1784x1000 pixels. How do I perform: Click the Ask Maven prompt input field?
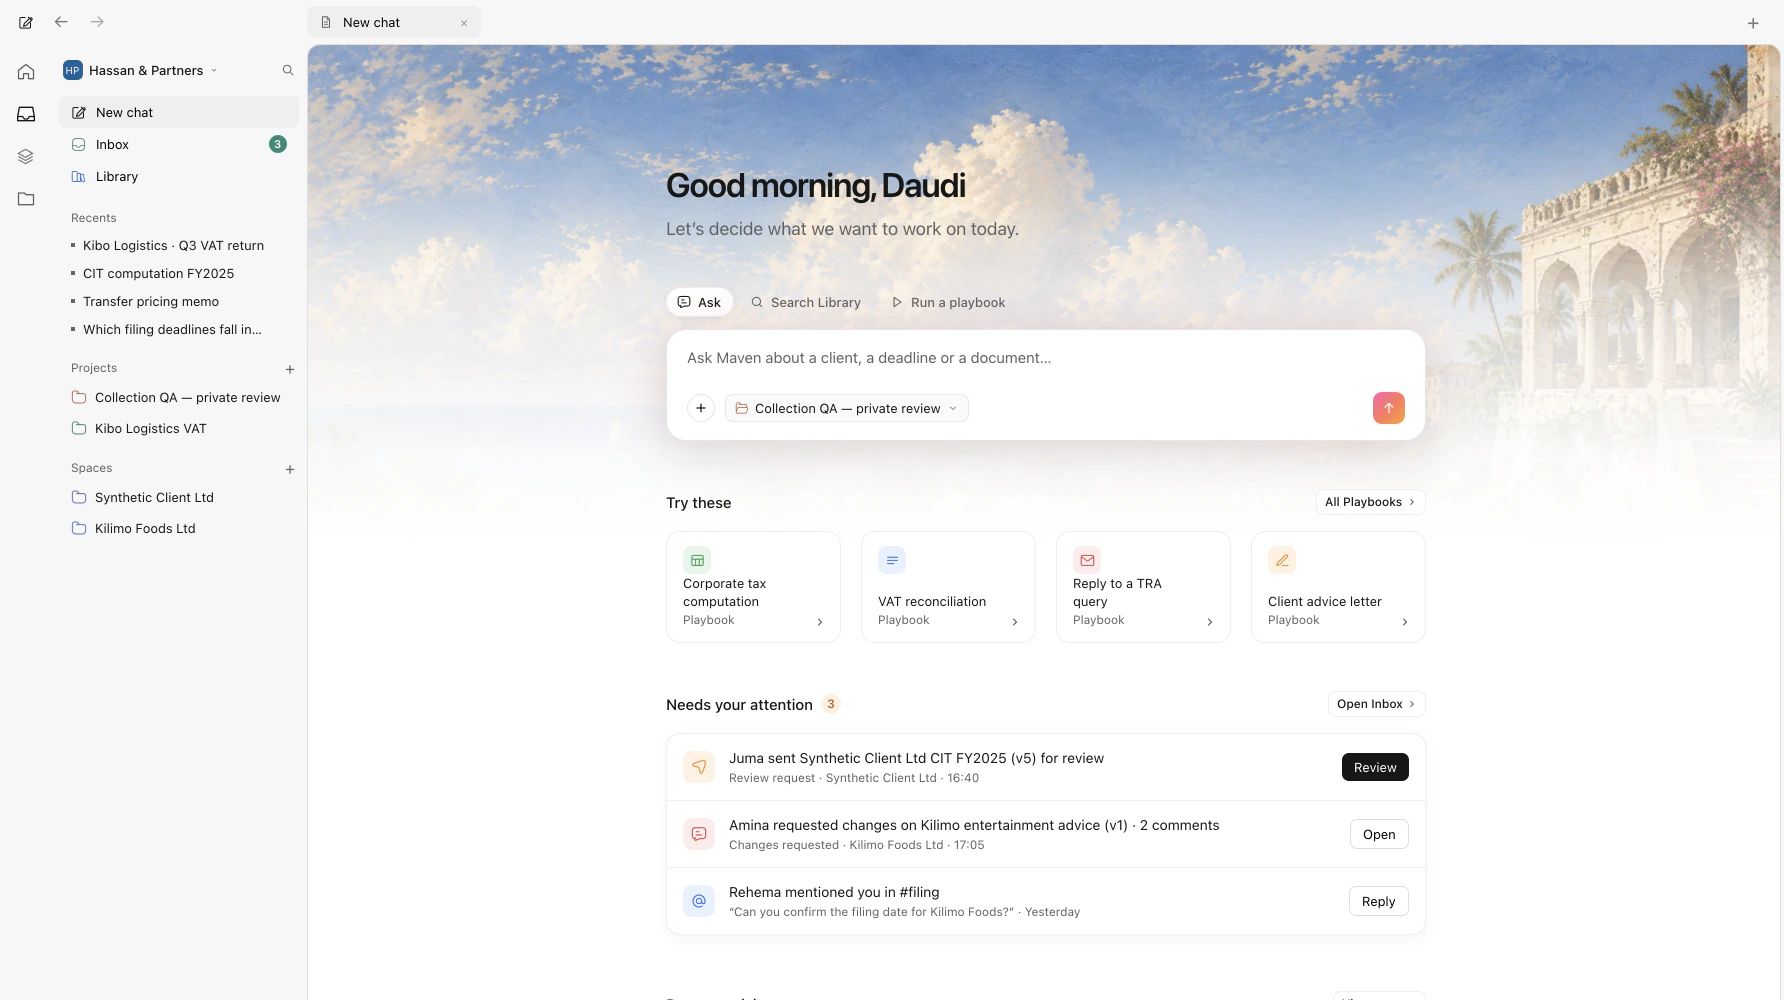click(x=1045, y=358)
